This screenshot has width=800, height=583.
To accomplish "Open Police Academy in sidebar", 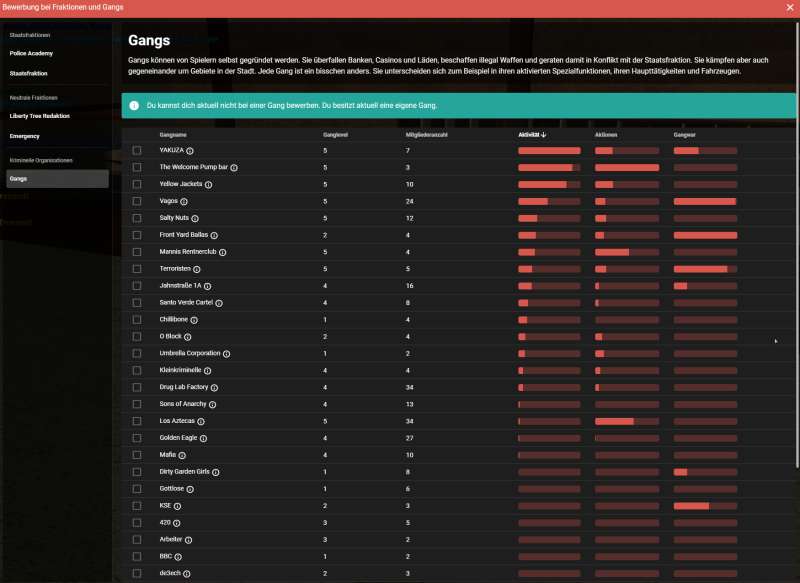I will [x=31, y=53].
